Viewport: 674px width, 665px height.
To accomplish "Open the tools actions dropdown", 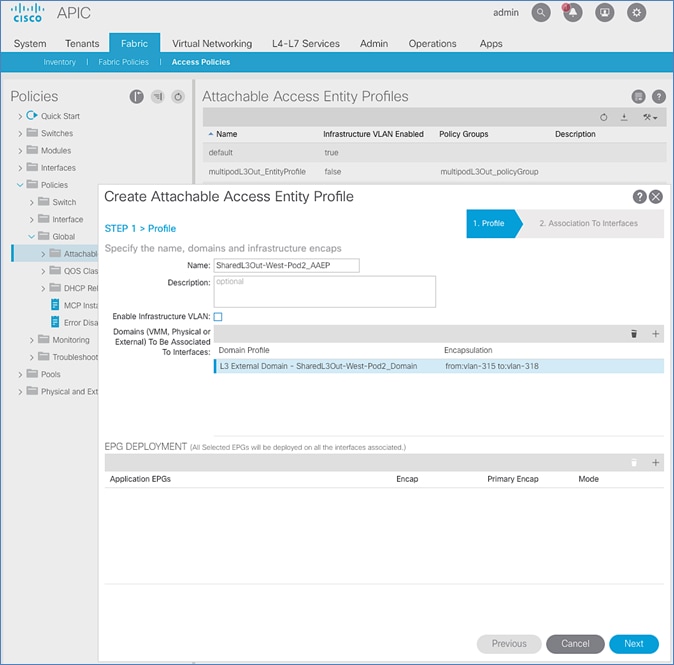I will (x=650, y=117).
